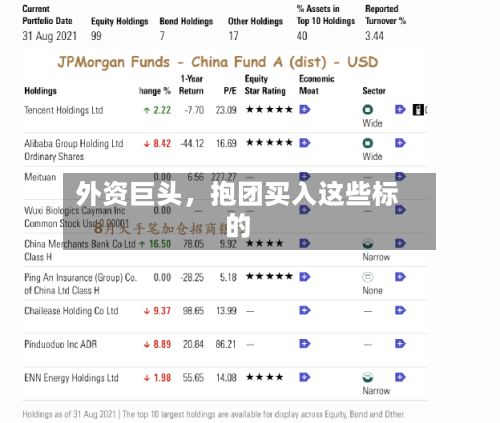Click blue arrow beside Alibaba Wide moat

400,143
